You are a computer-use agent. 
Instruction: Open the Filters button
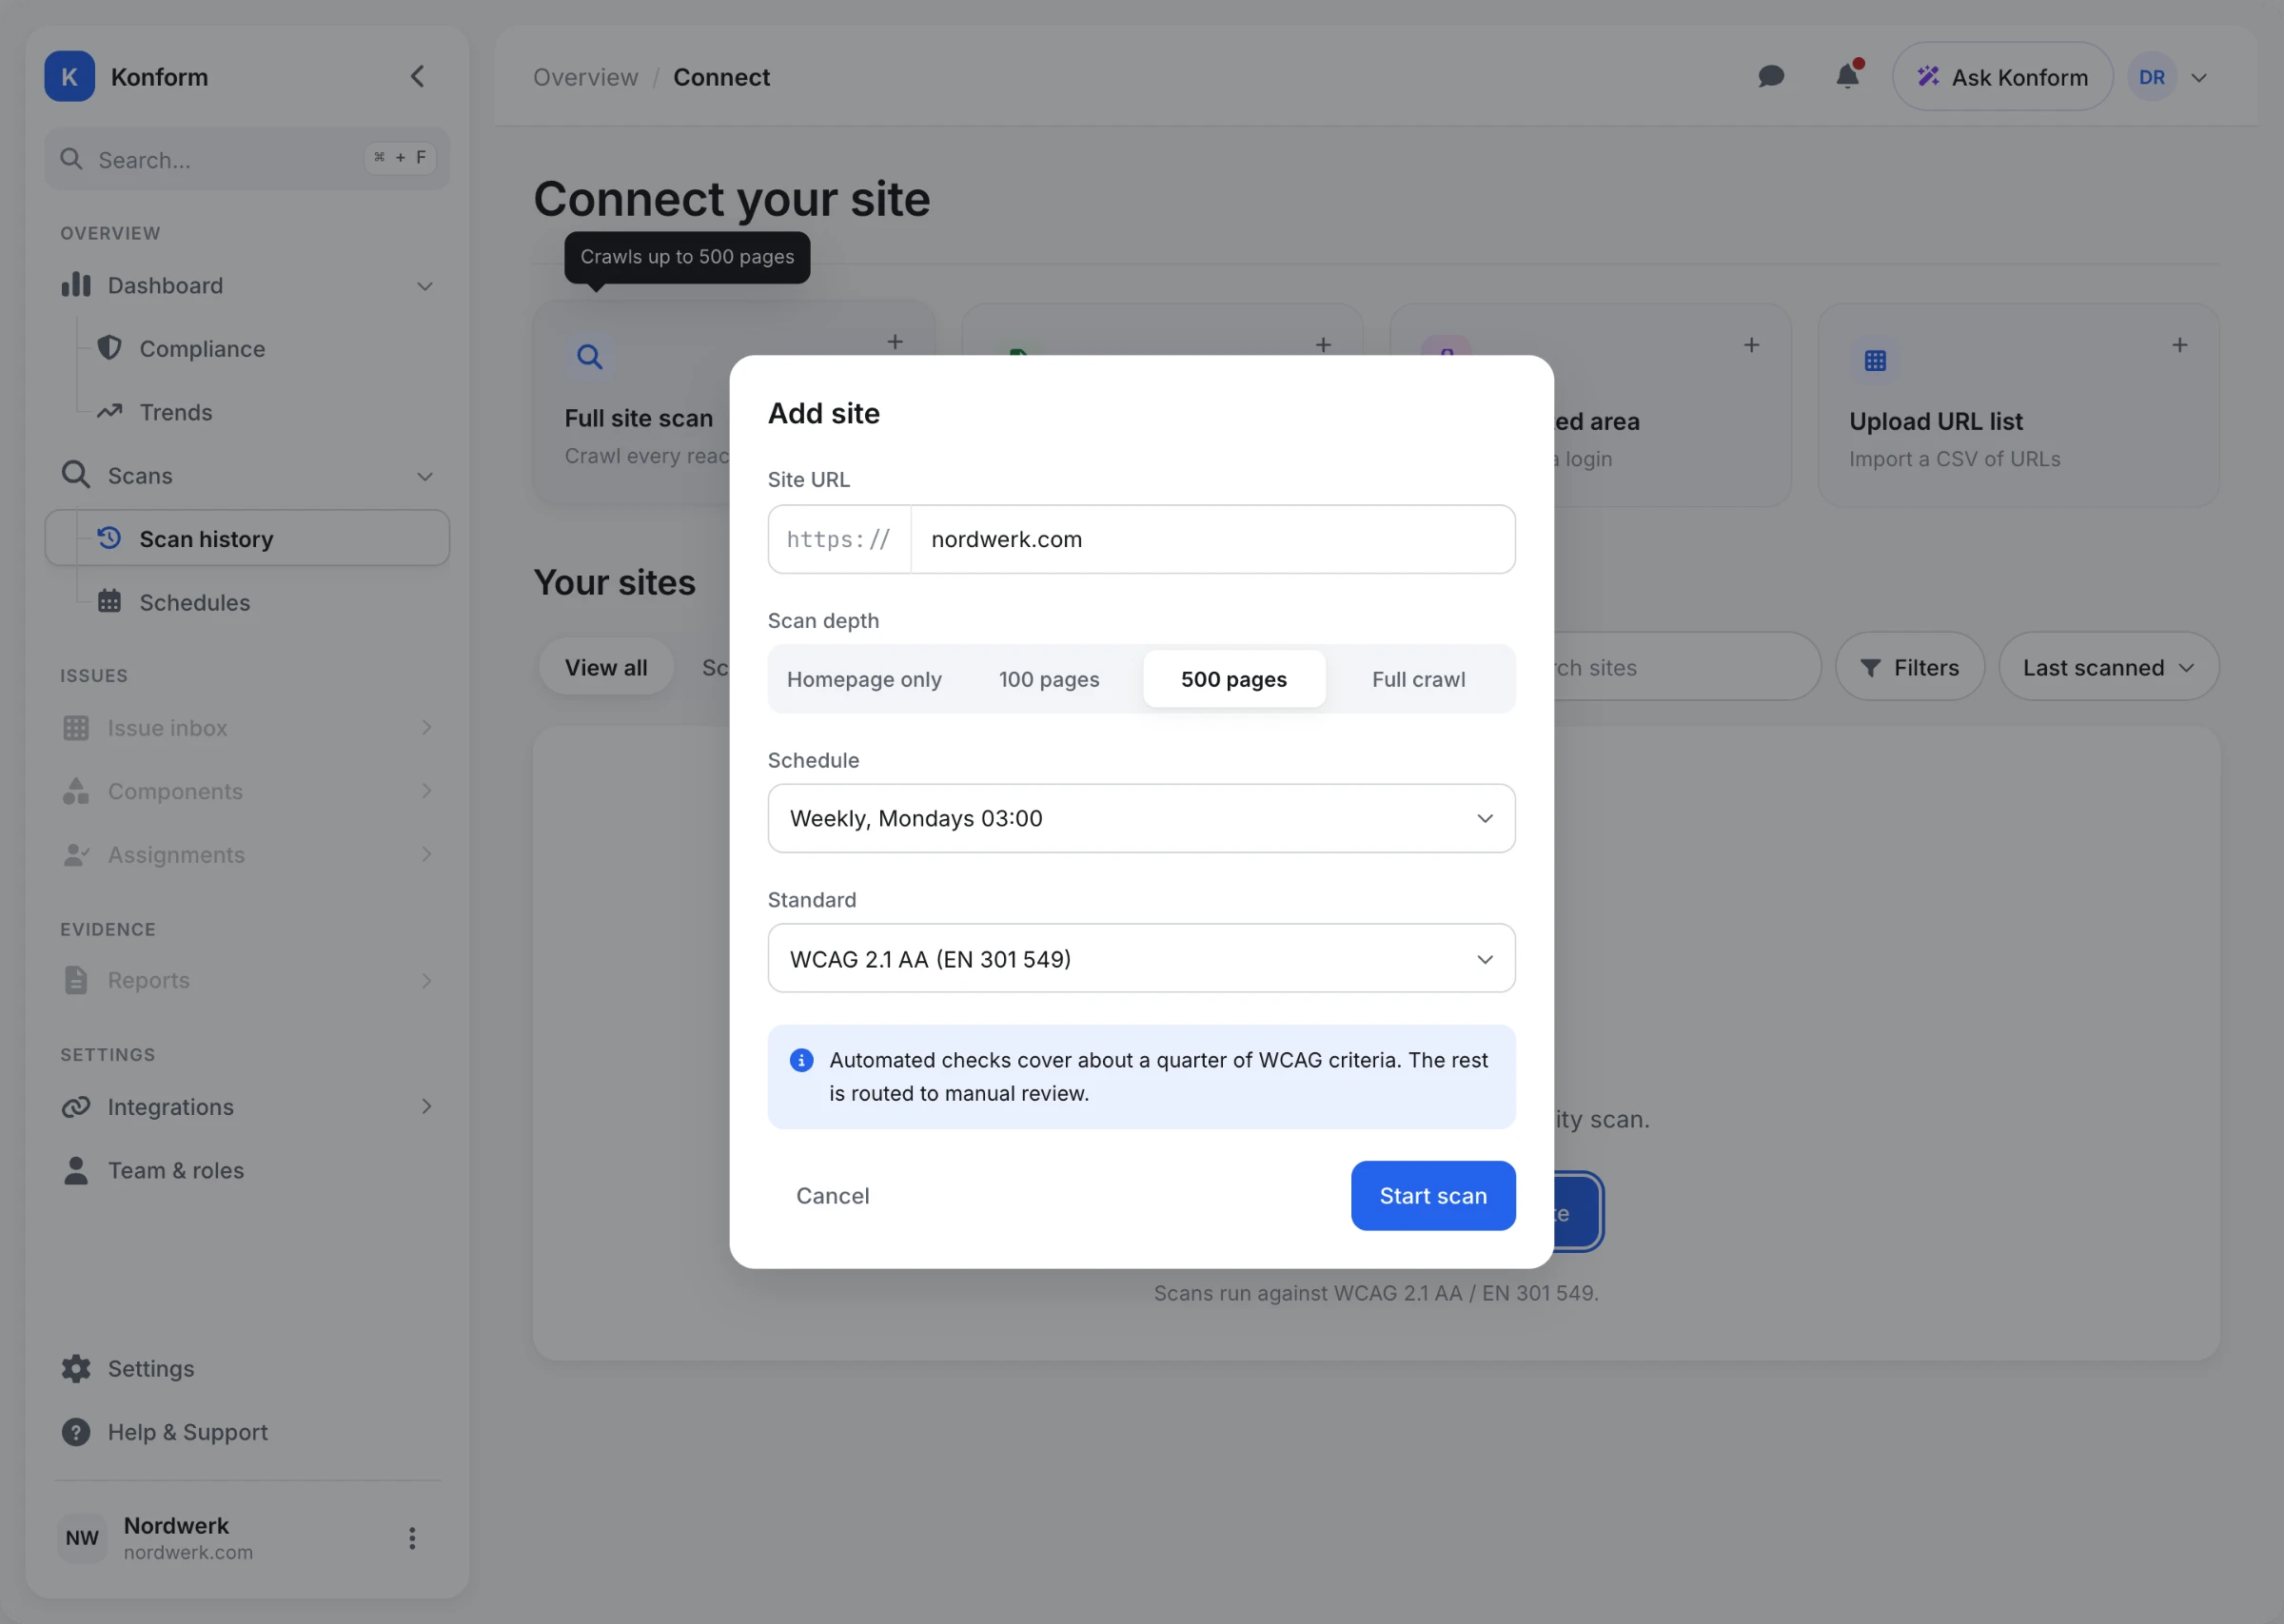click(x=1909, y=667)
